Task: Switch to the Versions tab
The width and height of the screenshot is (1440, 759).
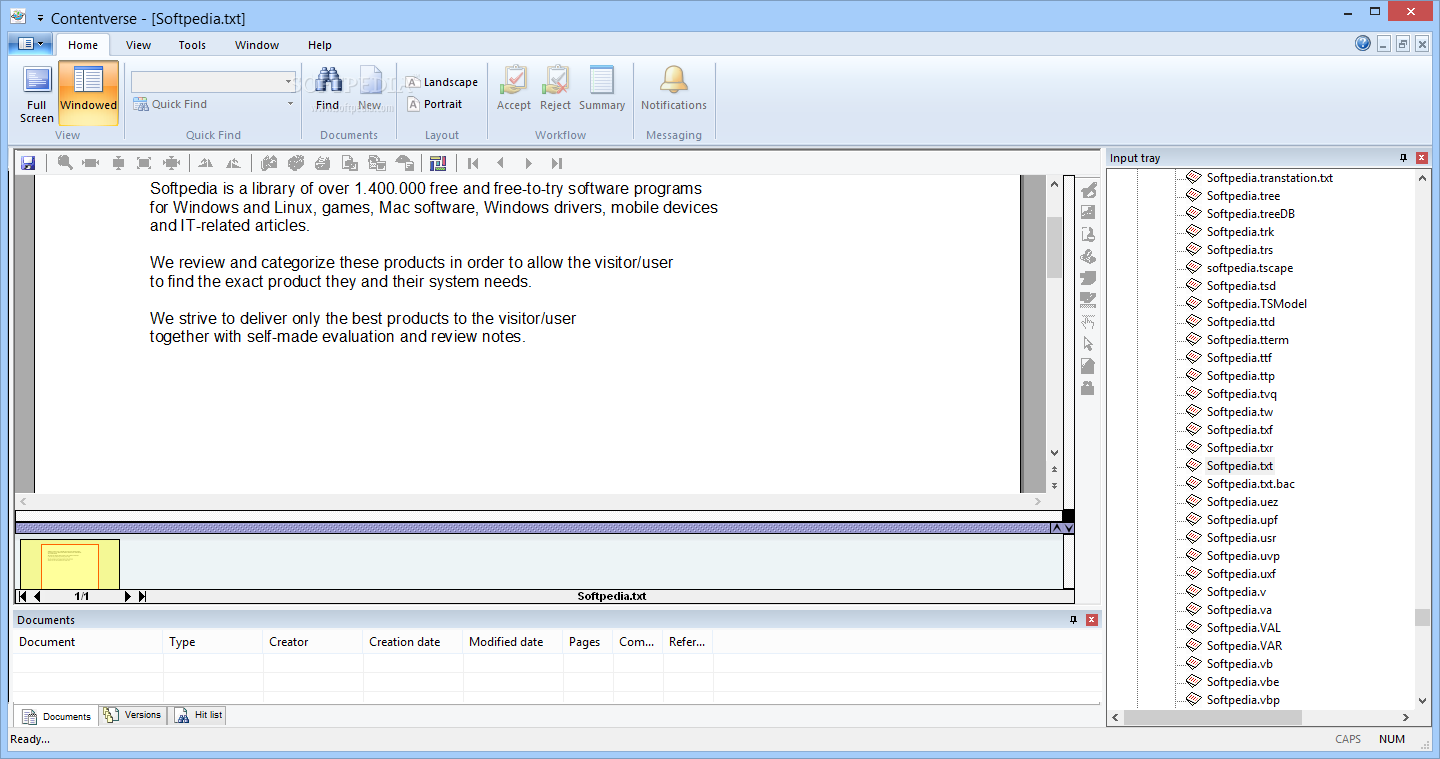Action: coord(132,715)
